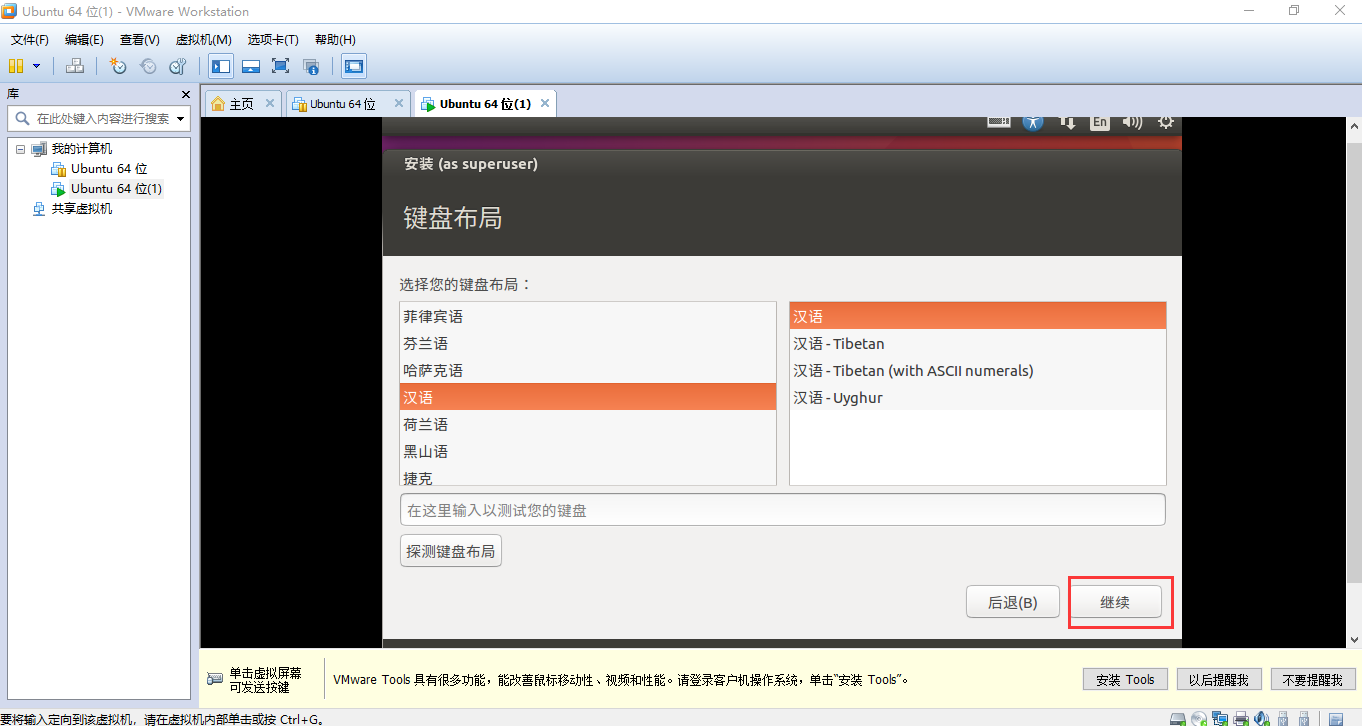Click the hard disk status bar icon
The image size is (1362, 726).
point(1178,718)
